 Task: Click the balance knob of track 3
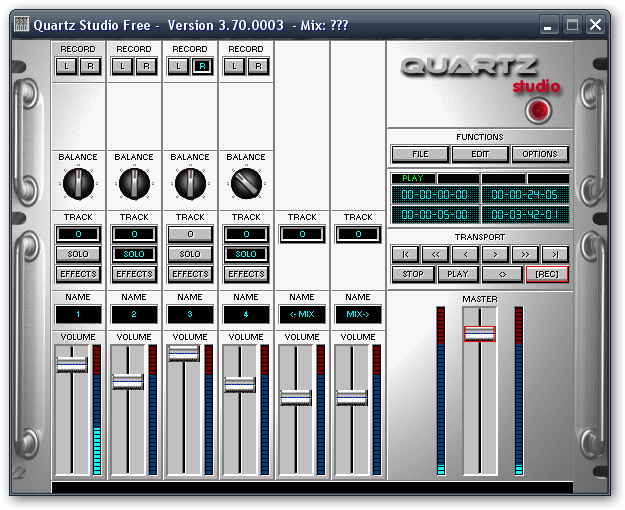(191, 184)
